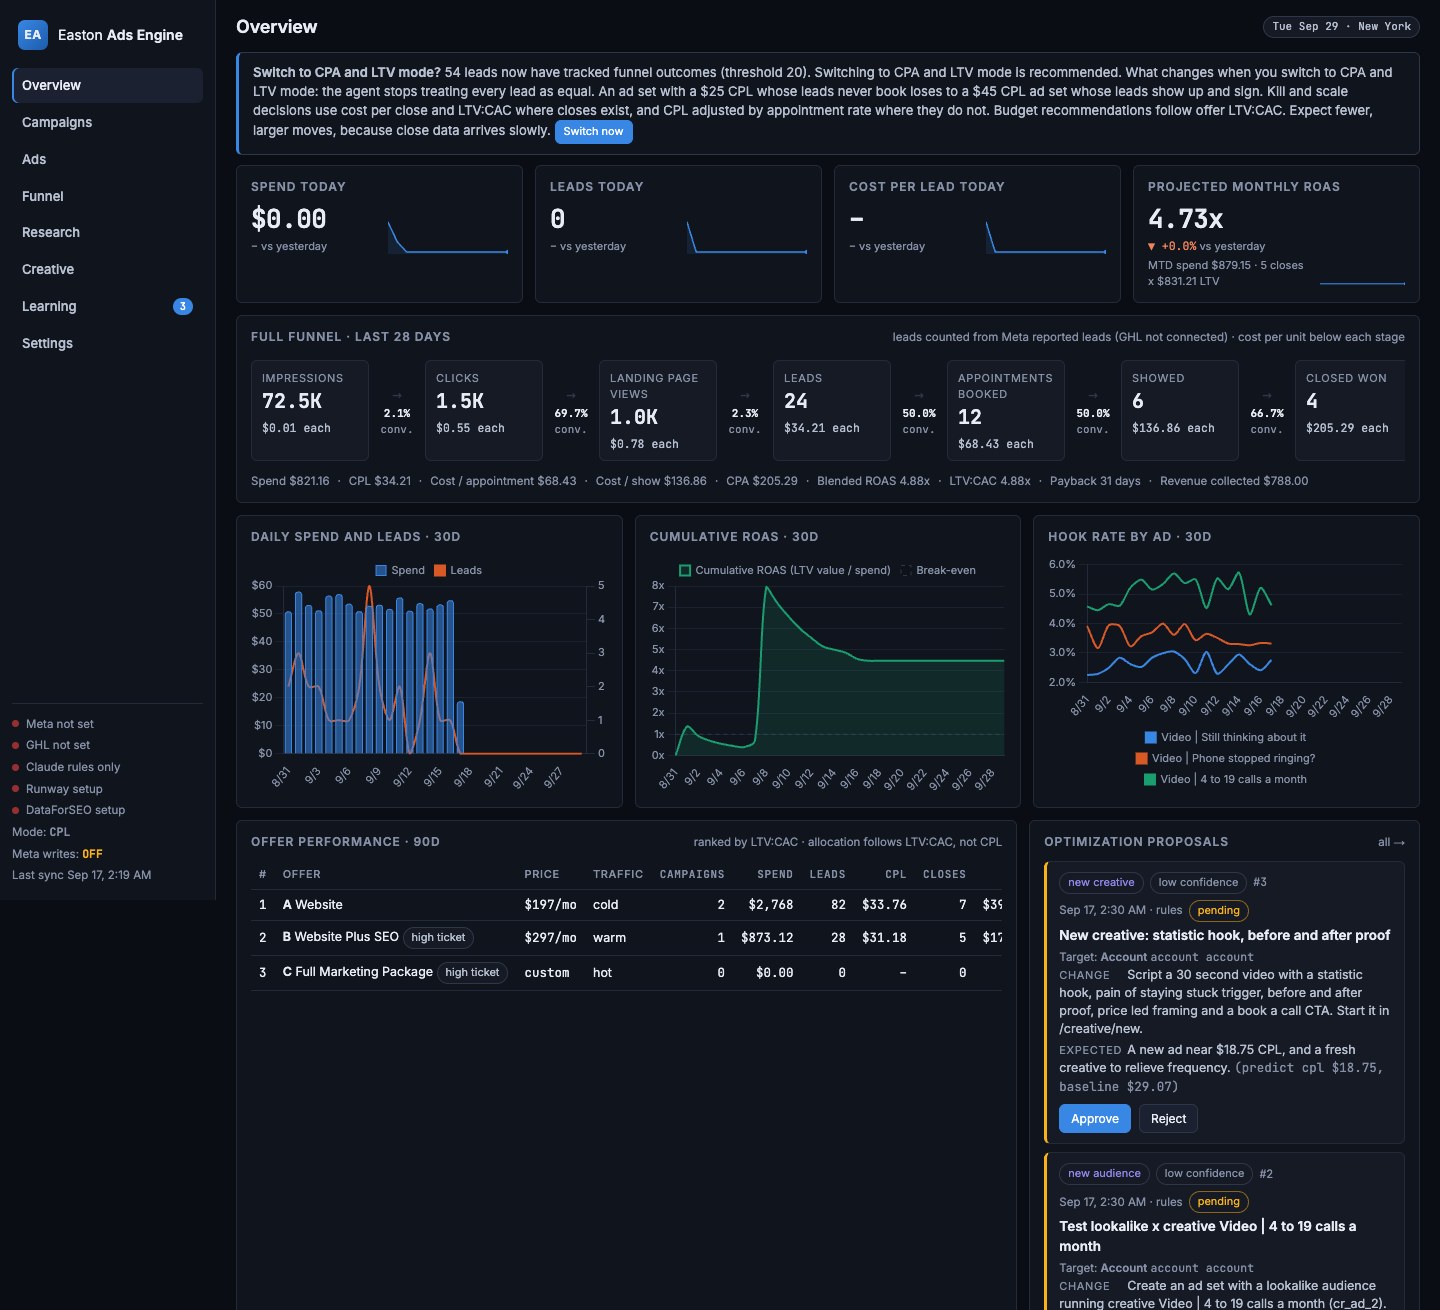This screenshot has height=1310, width=1440.
Task: Reject the statistic hook proposal
Action: point(1168,1118)
